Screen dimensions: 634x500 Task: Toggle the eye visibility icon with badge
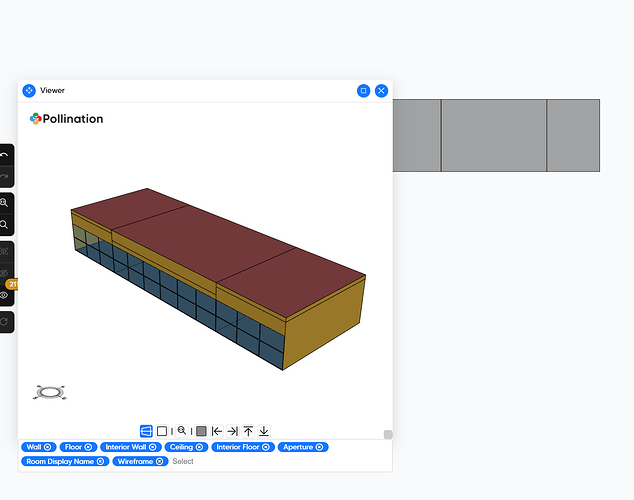coord(5,295)
